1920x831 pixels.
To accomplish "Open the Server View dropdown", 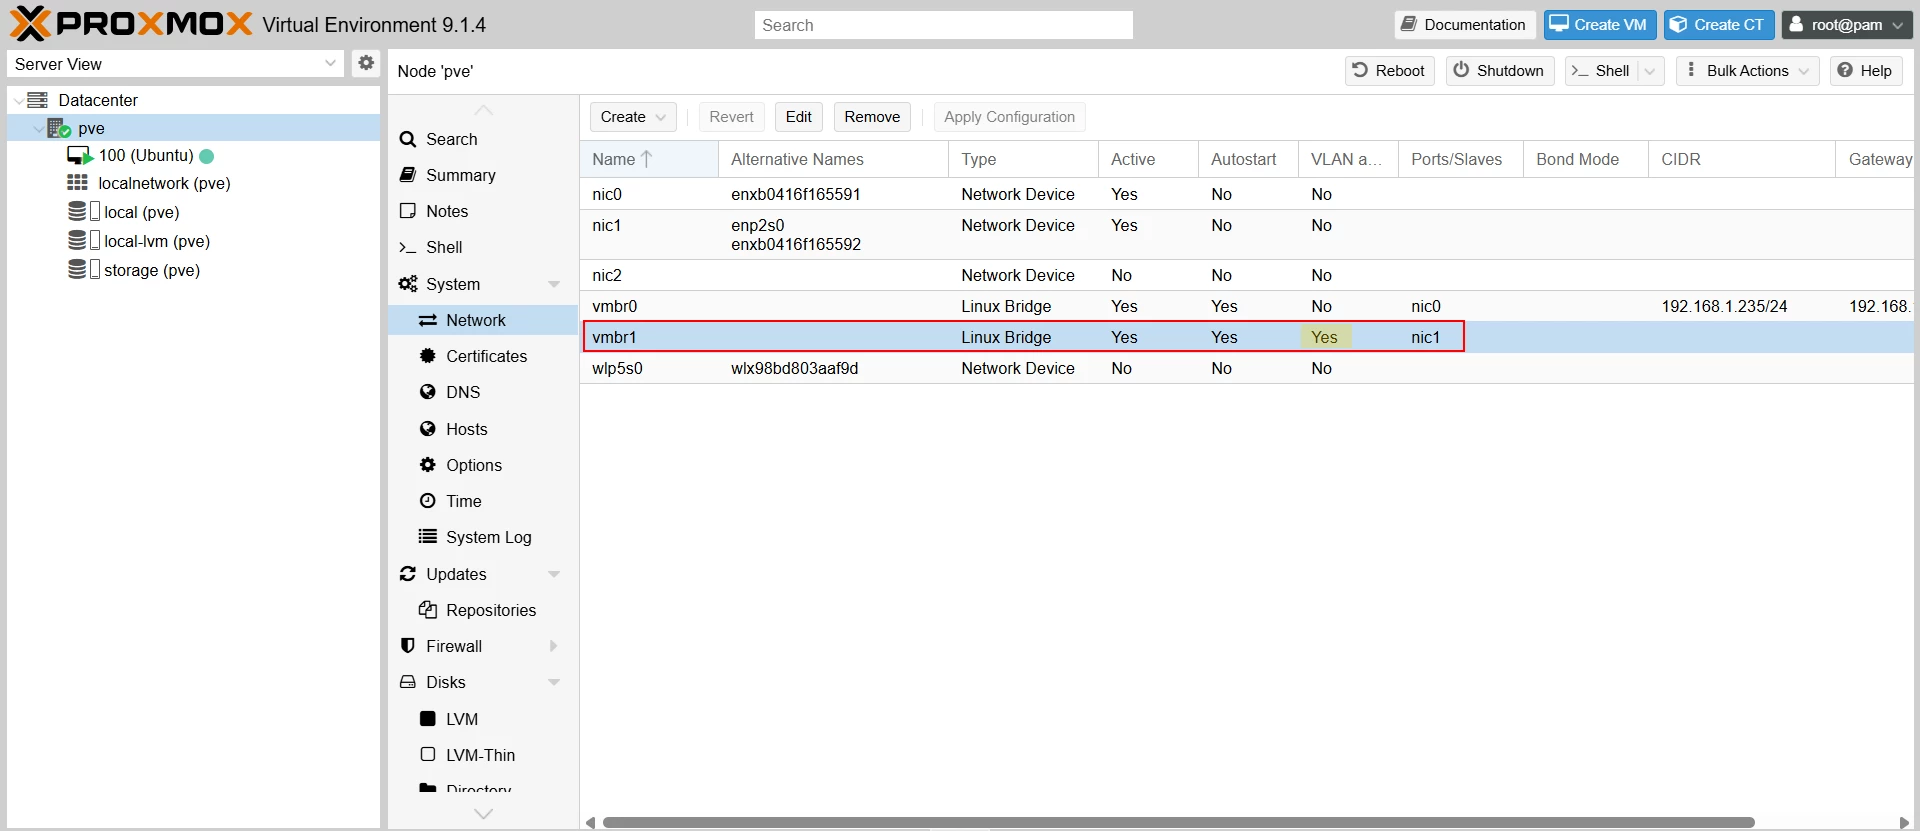I will coord(176,64).
